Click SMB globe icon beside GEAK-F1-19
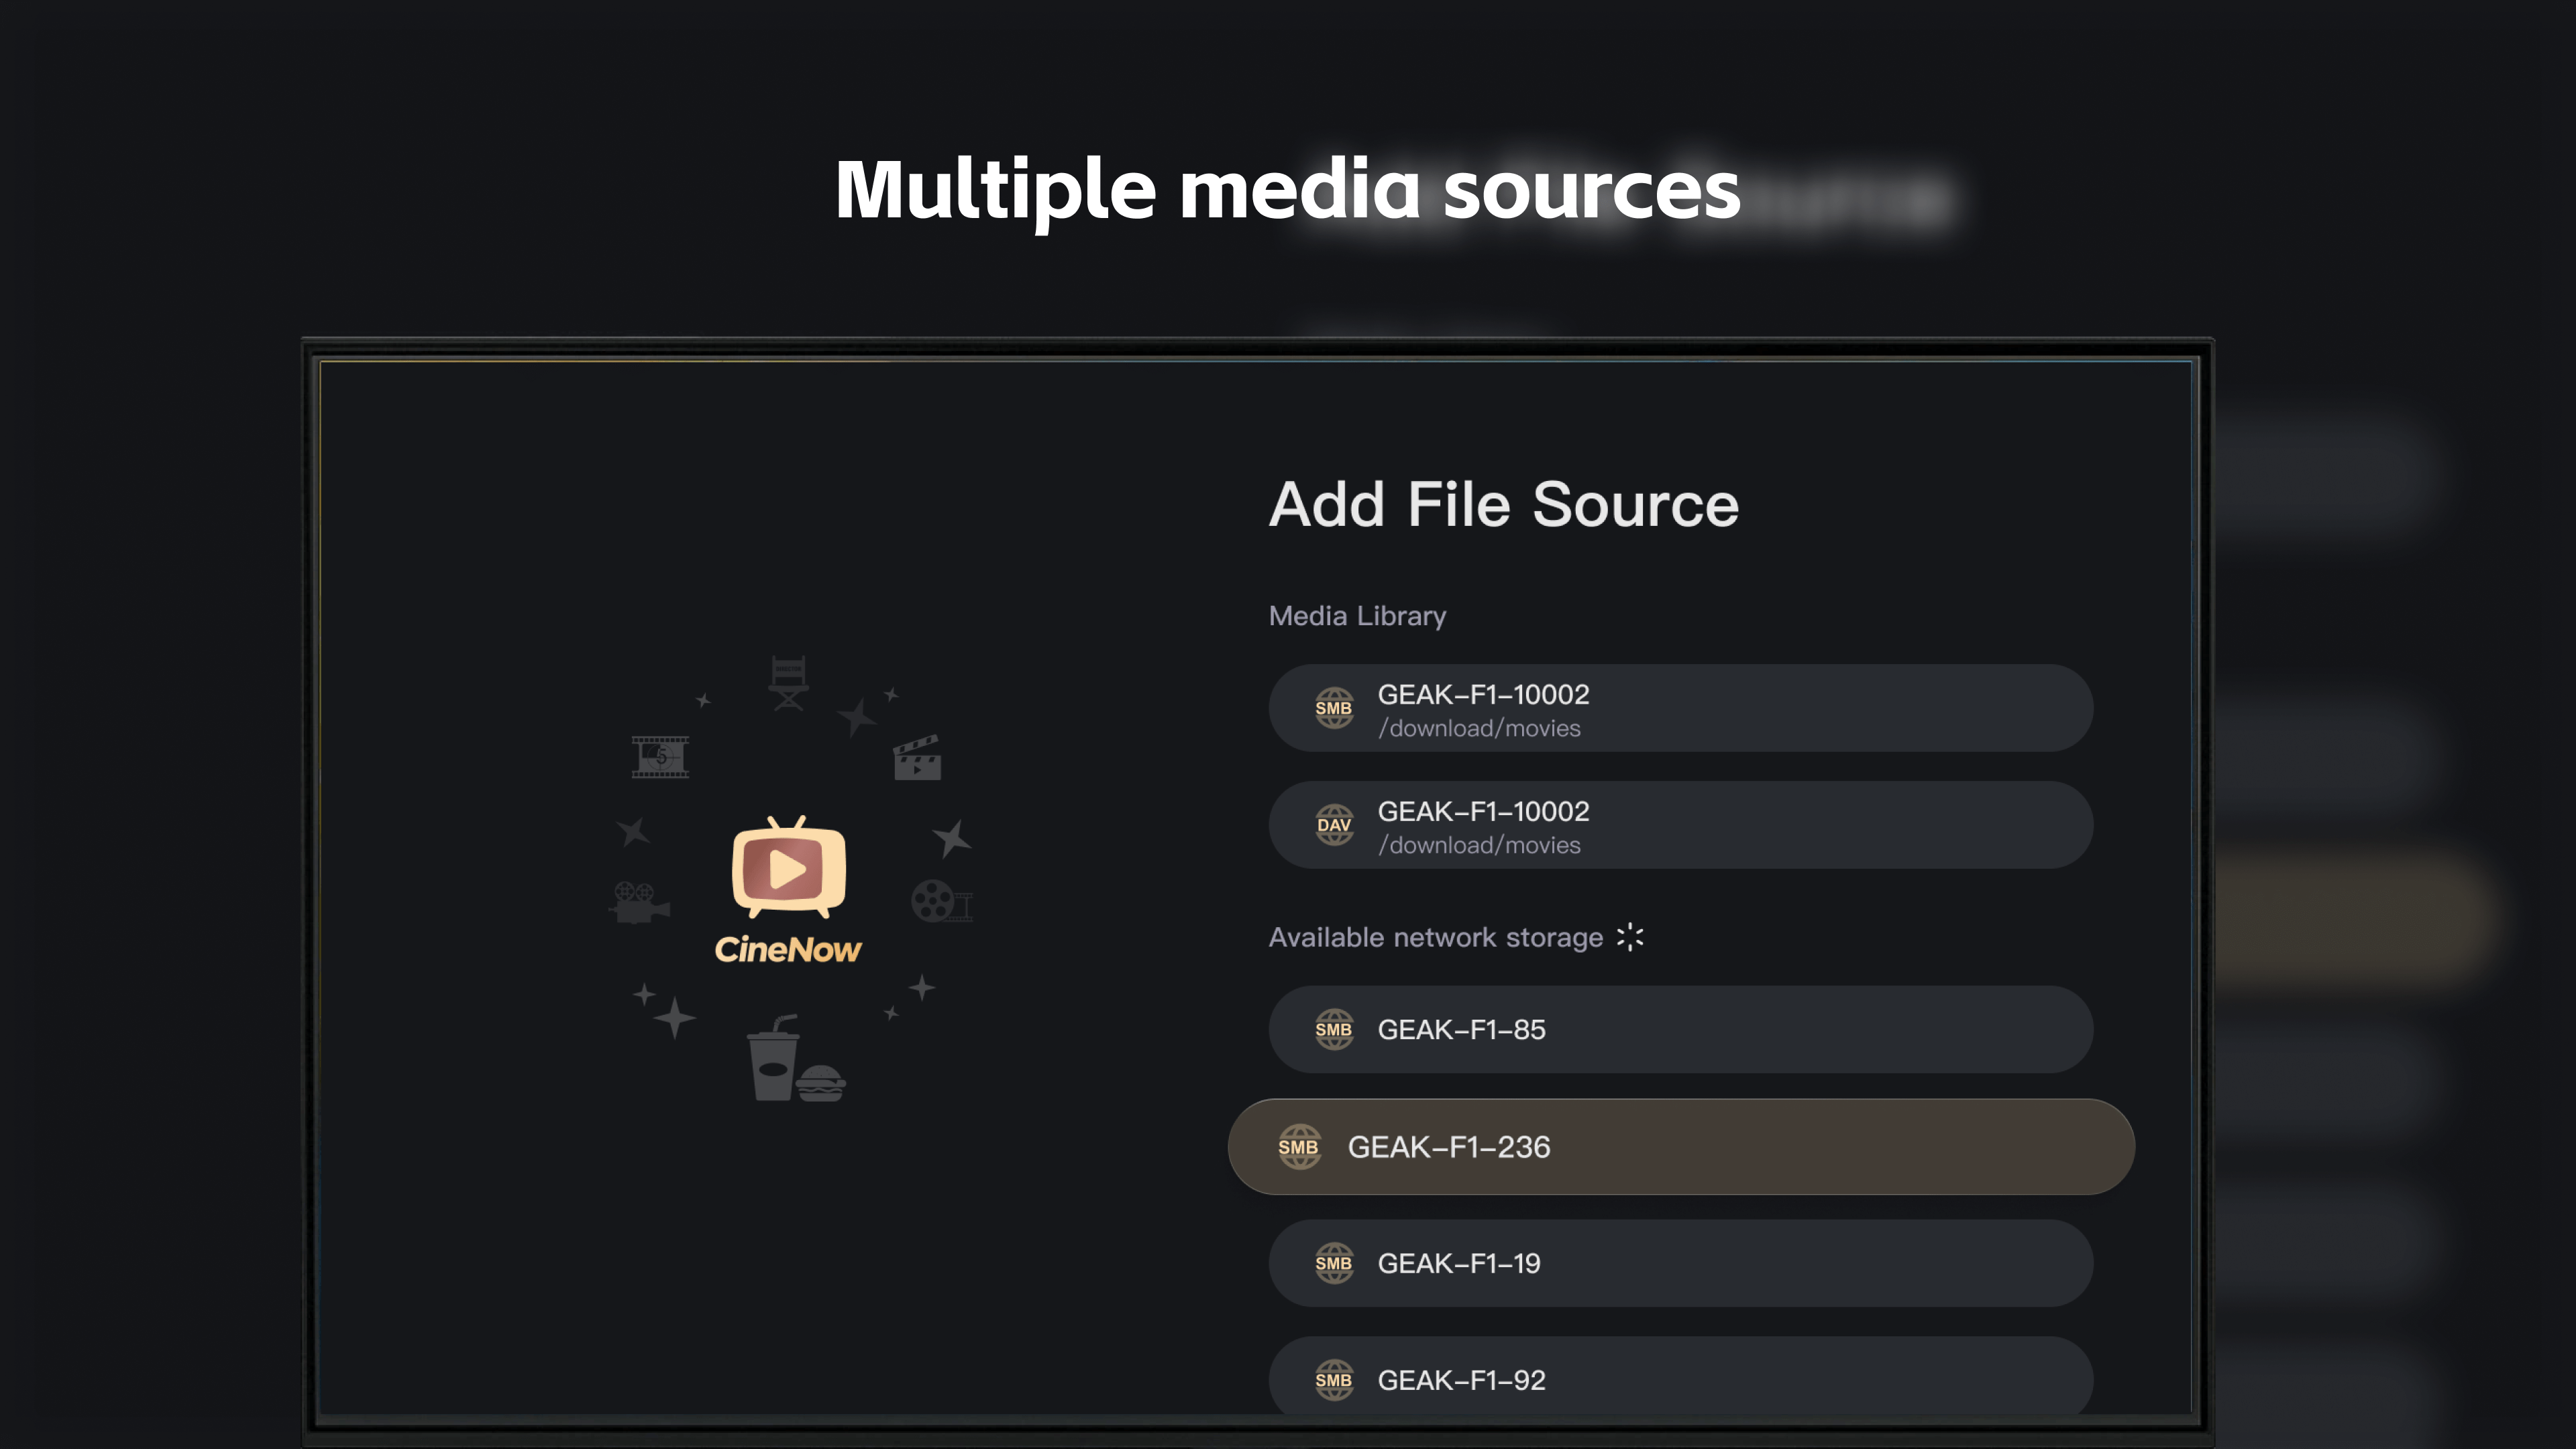 click(x=1334, y=1263)
